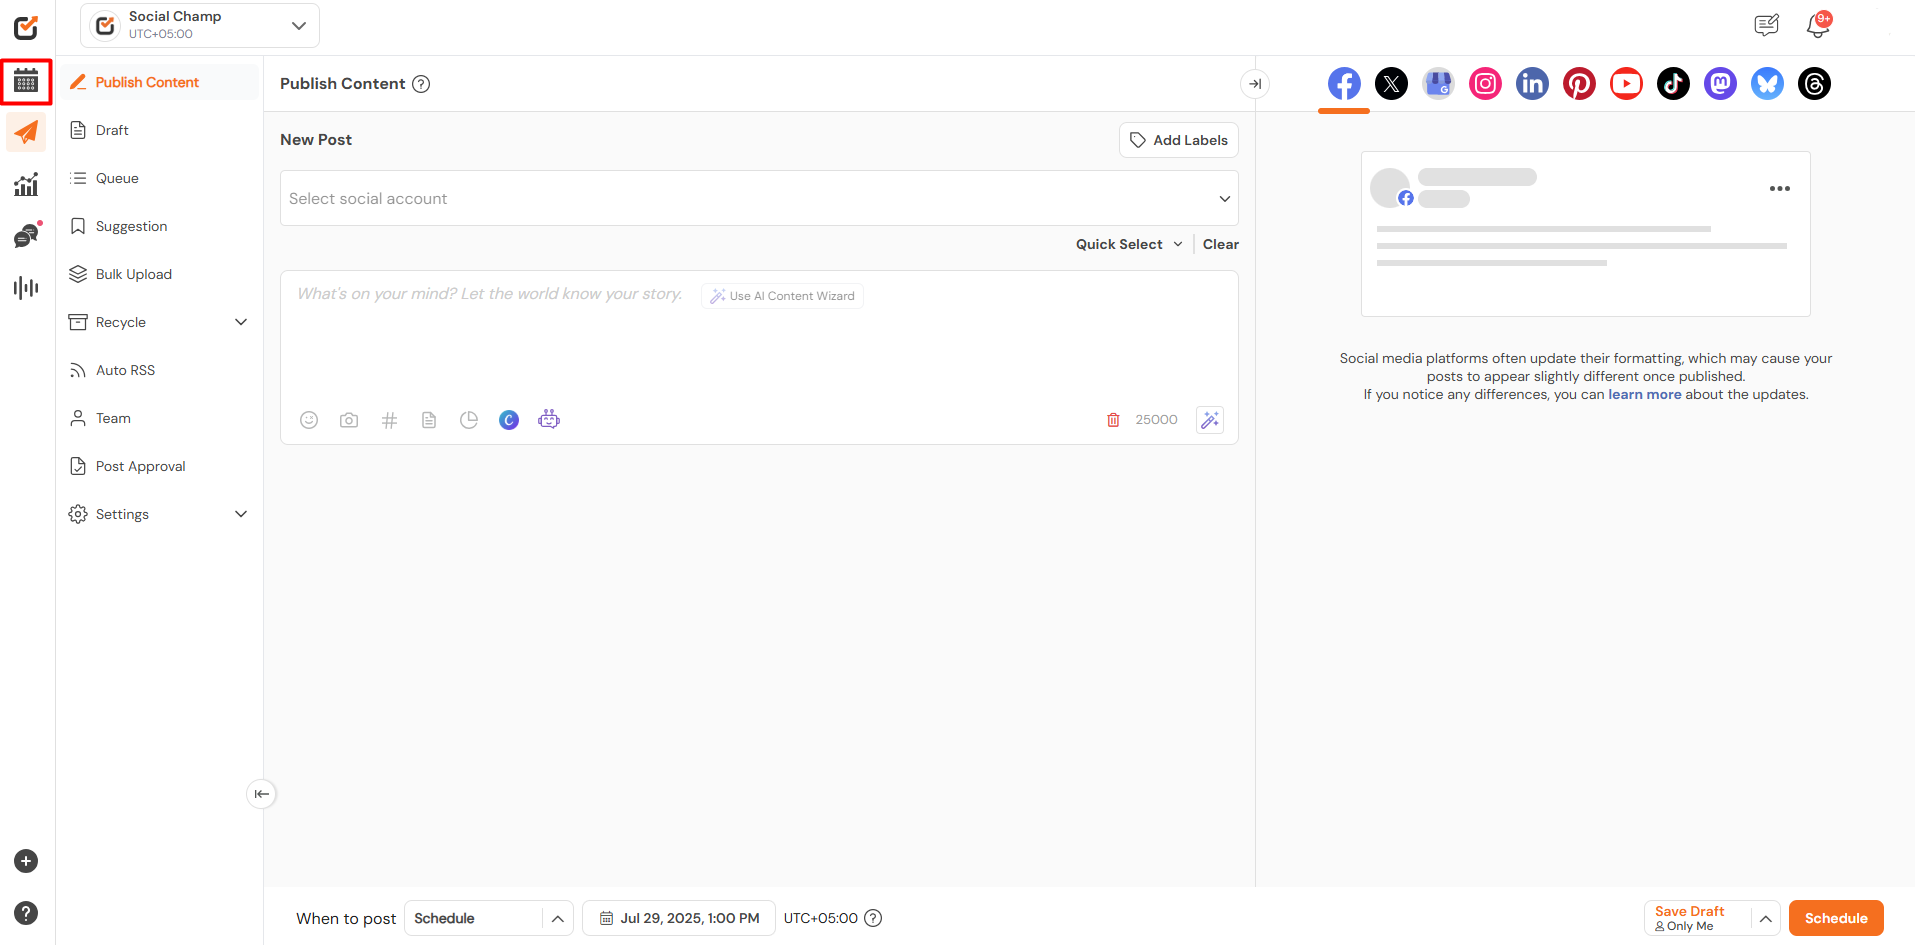Click the magic wand icon beside character count
This screenshot has width=1915, height=945.
[x=1210, y=420]
